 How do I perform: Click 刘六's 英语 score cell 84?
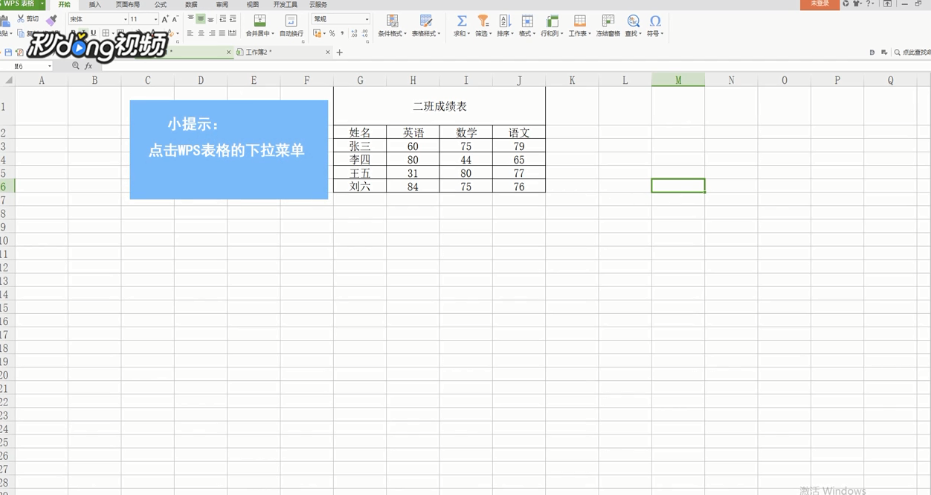pos(413,186)
